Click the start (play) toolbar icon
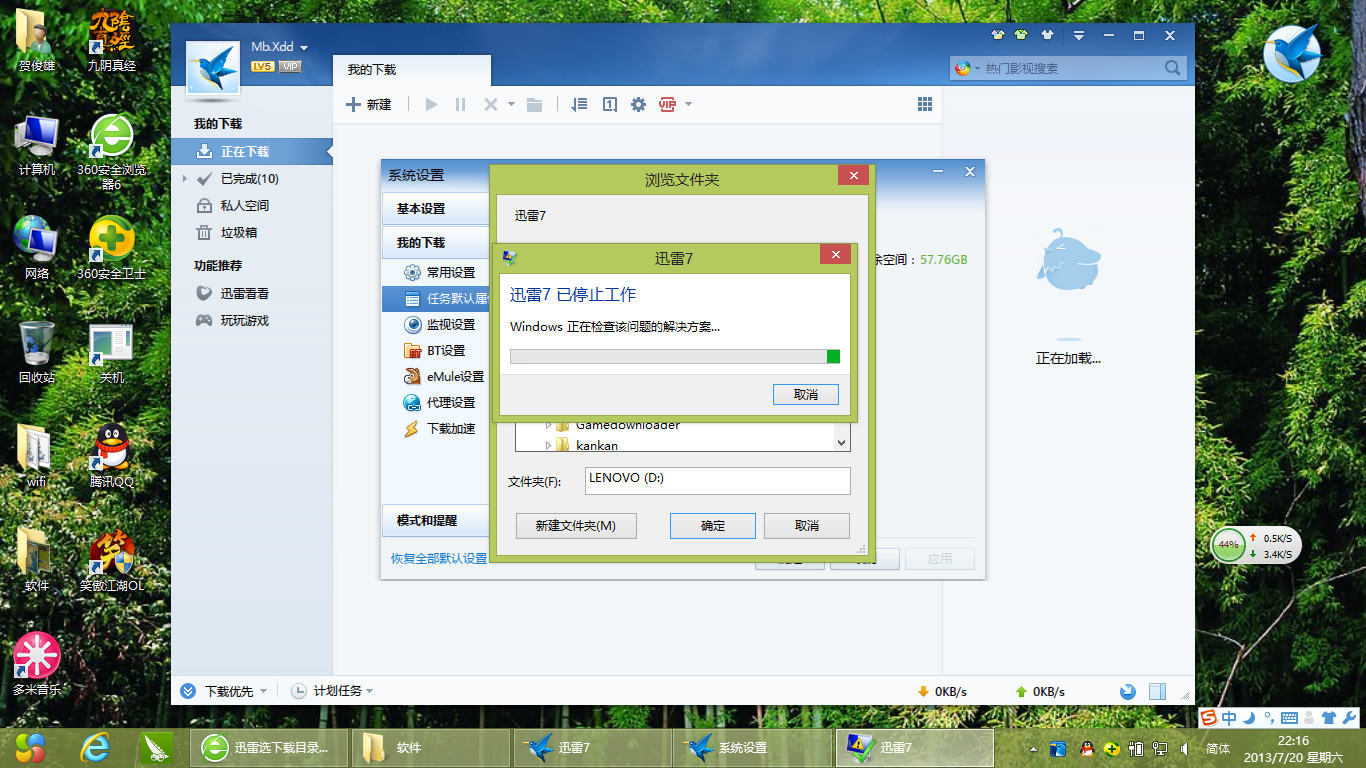1366x768 pixels. 432,104
